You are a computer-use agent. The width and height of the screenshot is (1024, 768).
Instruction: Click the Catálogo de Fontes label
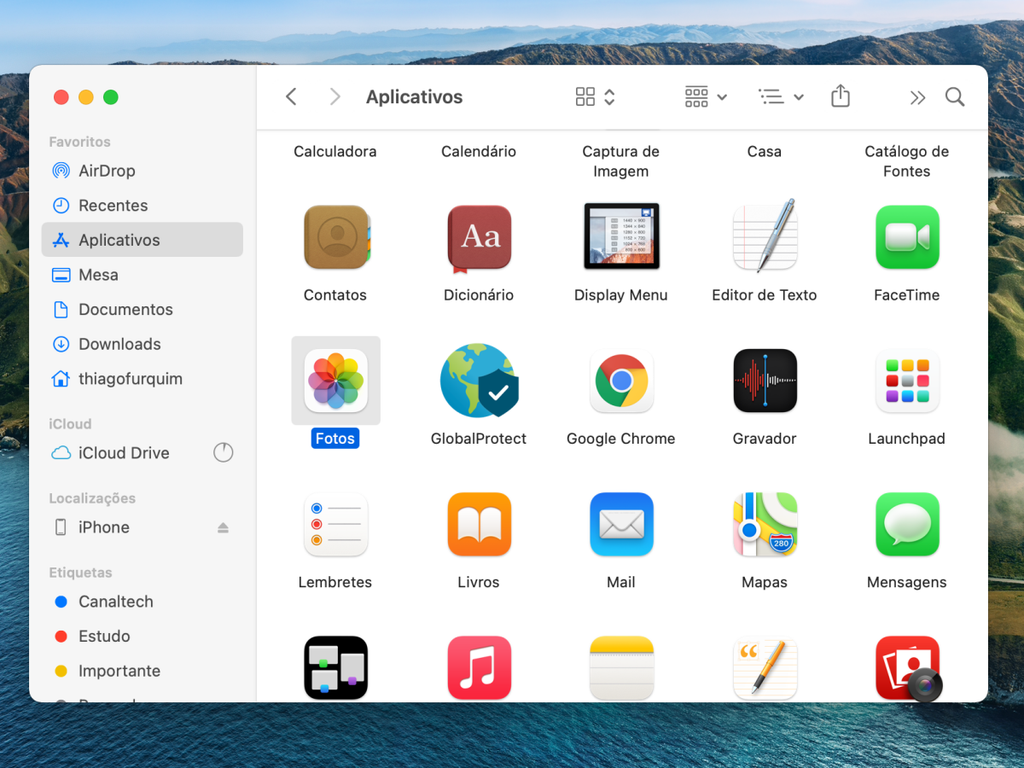[906, 161]
